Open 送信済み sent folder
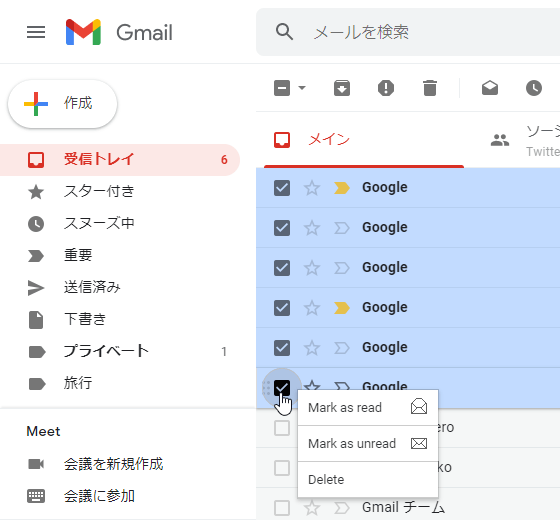The height and width of the screenshot is (520, 560). (x=120, y=288)
